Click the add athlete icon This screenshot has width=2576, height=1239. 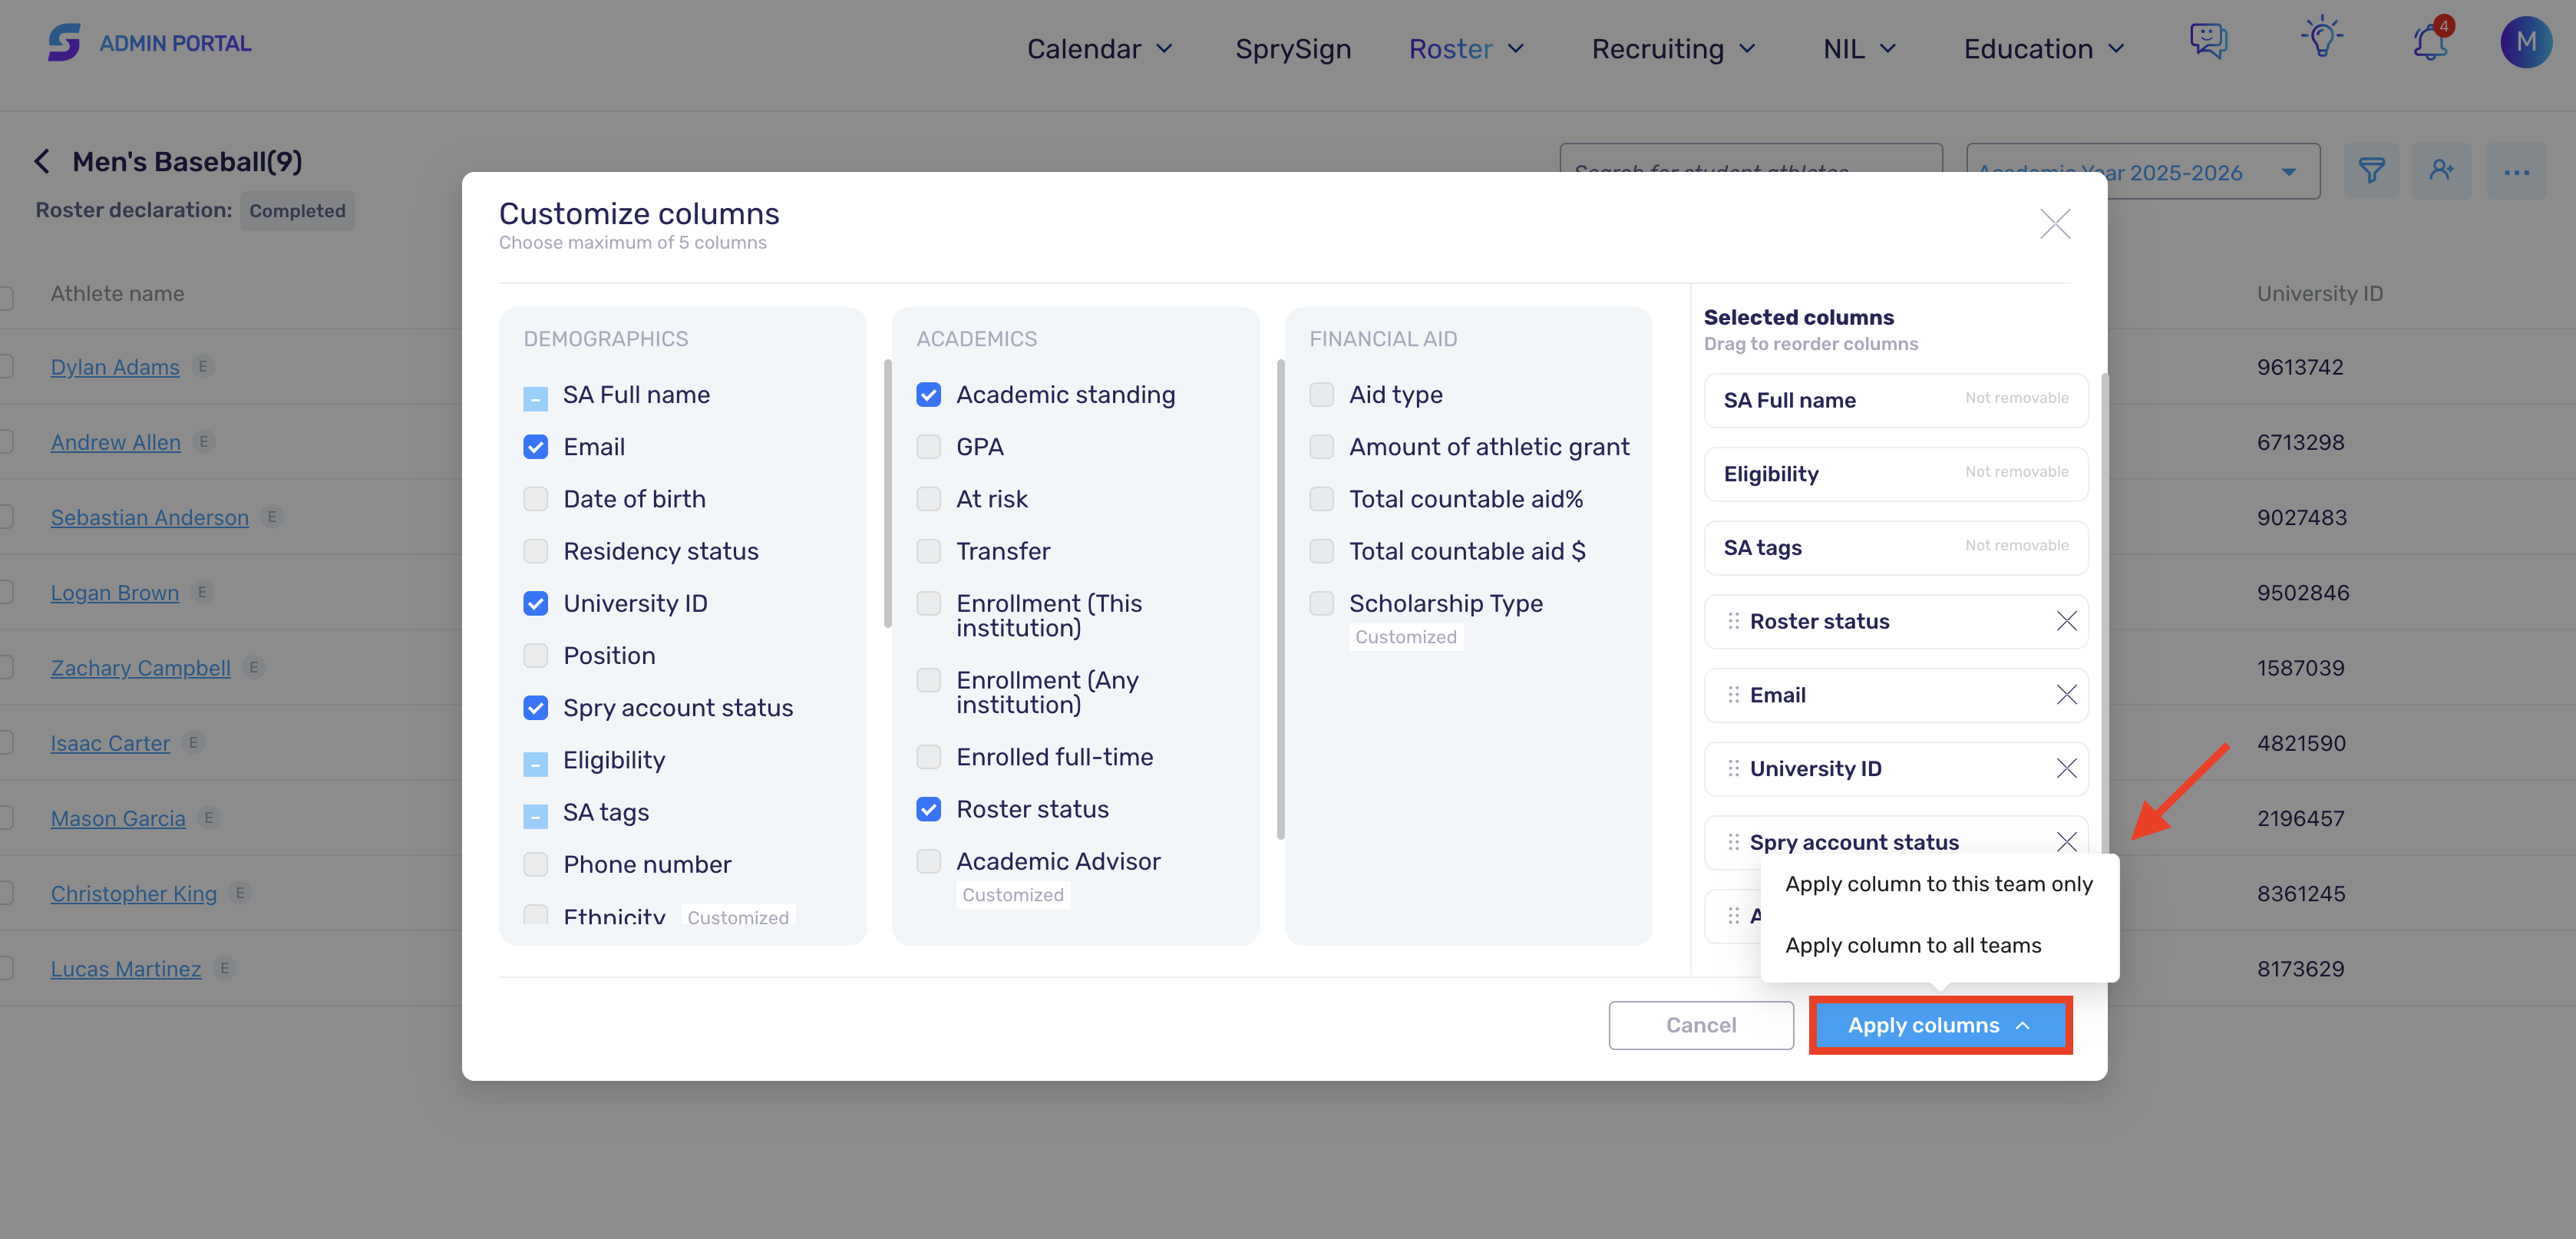tap(2441, 171)
